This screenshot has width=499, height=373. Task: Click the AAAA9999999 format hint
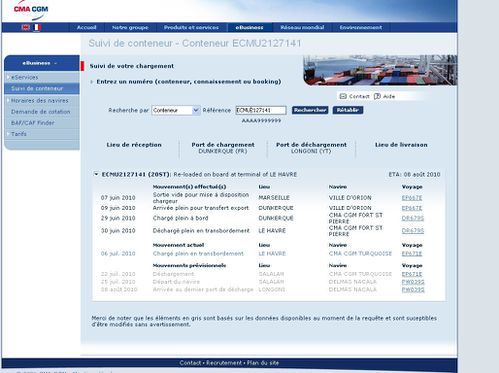(261, 120)
